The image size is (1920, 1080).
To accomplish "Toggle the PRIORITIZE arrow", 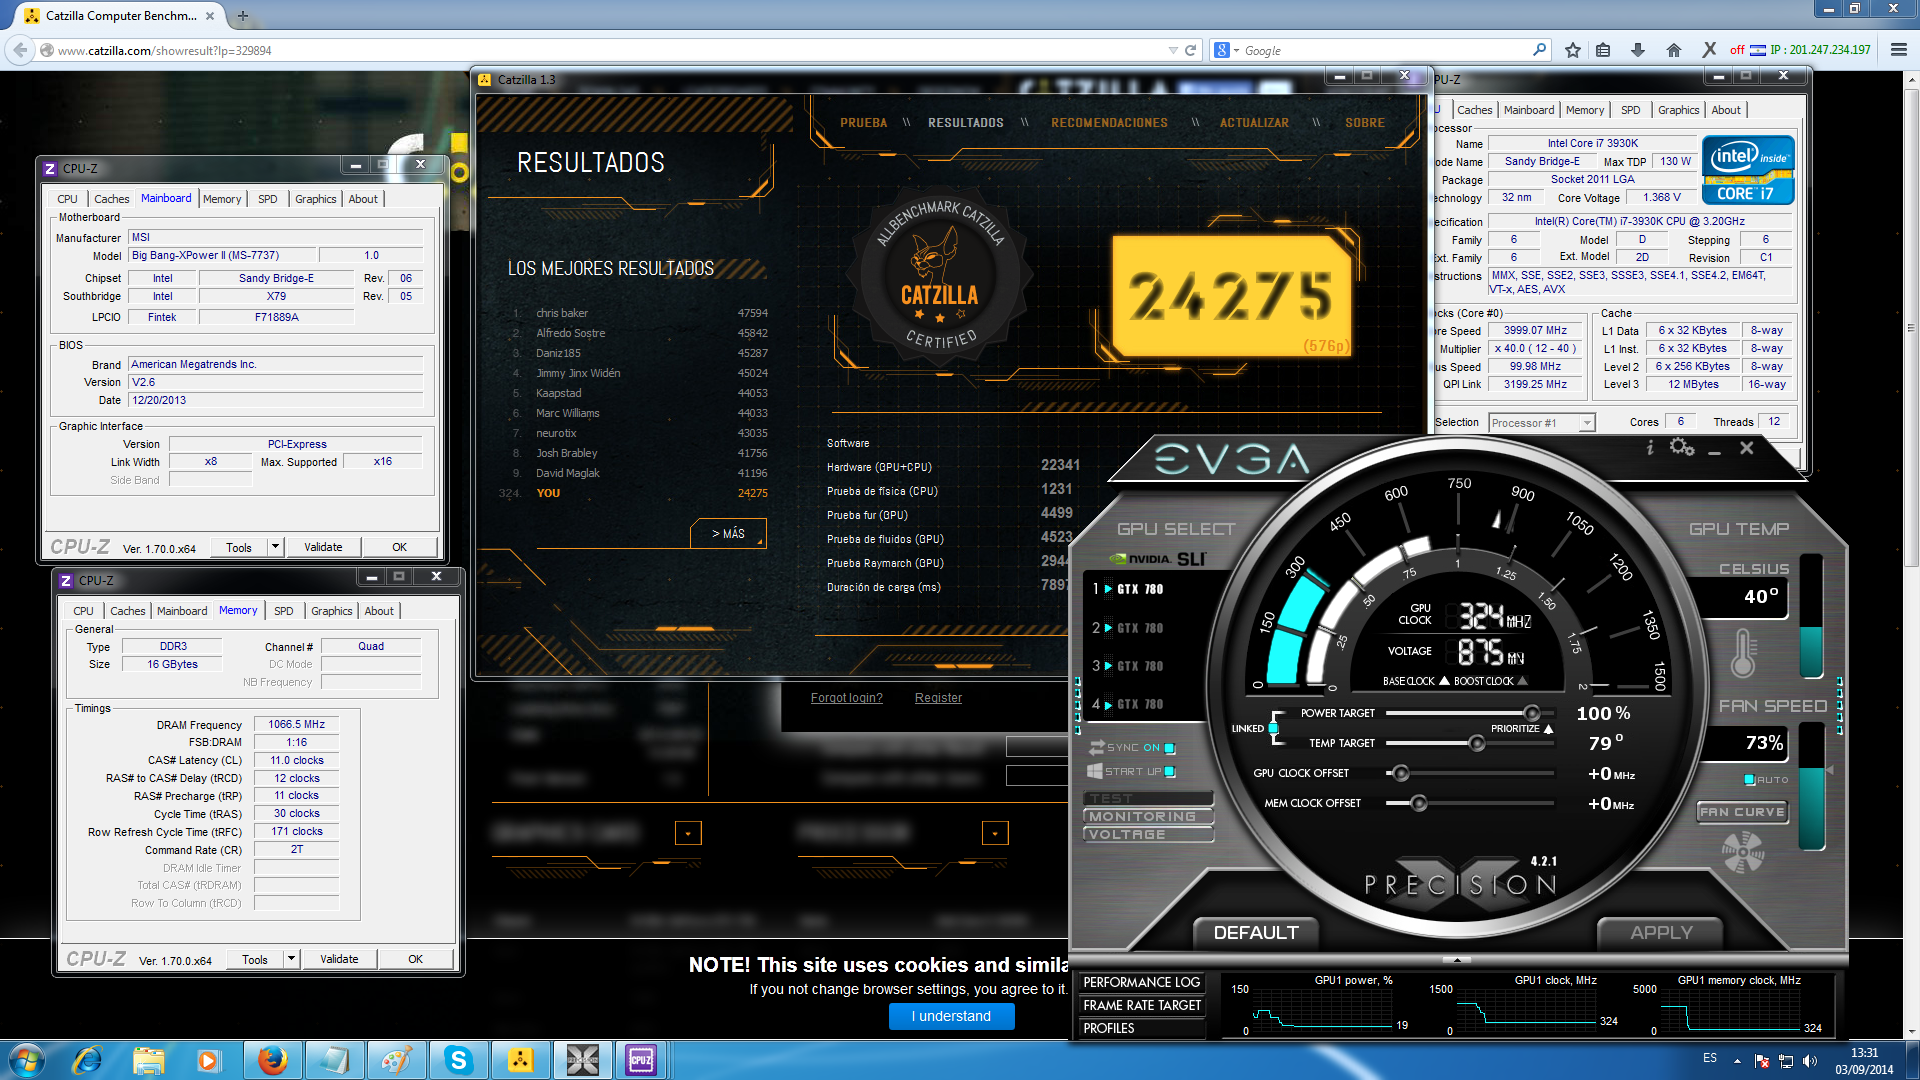I will 1548,729.
